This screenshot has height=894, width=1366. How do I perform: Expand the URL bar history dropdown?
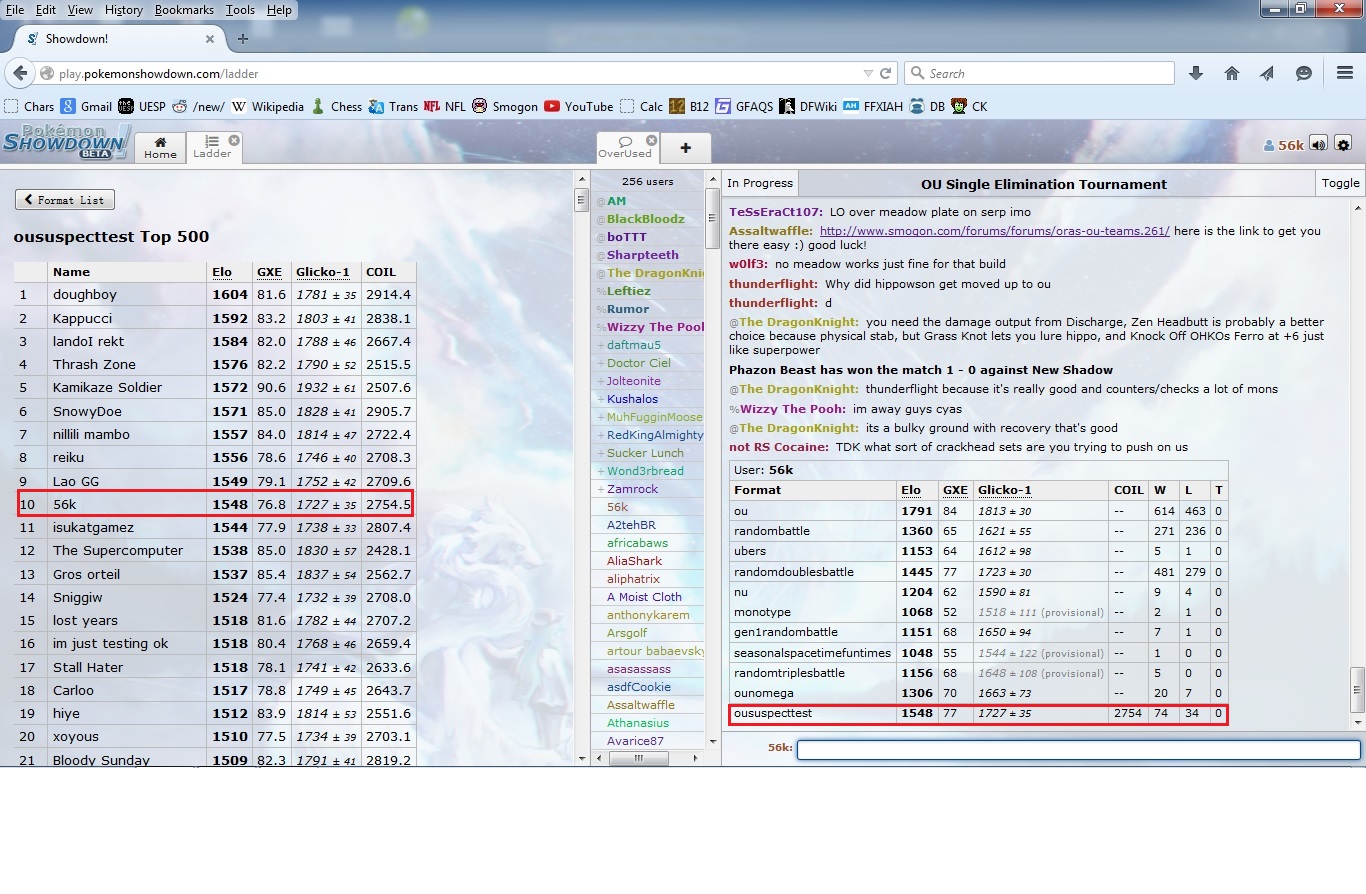point(867,73)
